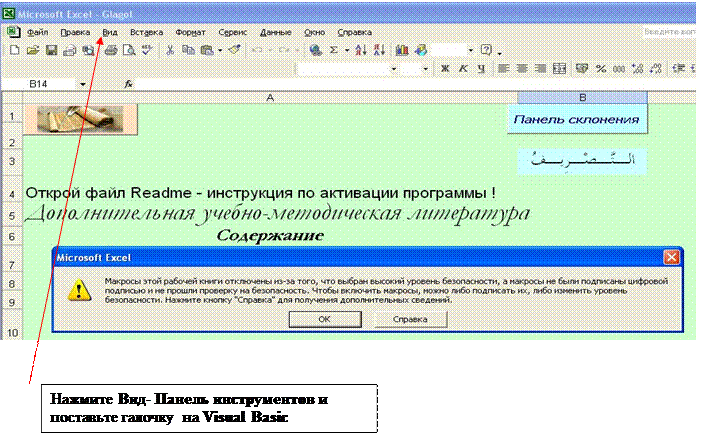
Task: Create a new blank workbook
Action: [14, 50]
